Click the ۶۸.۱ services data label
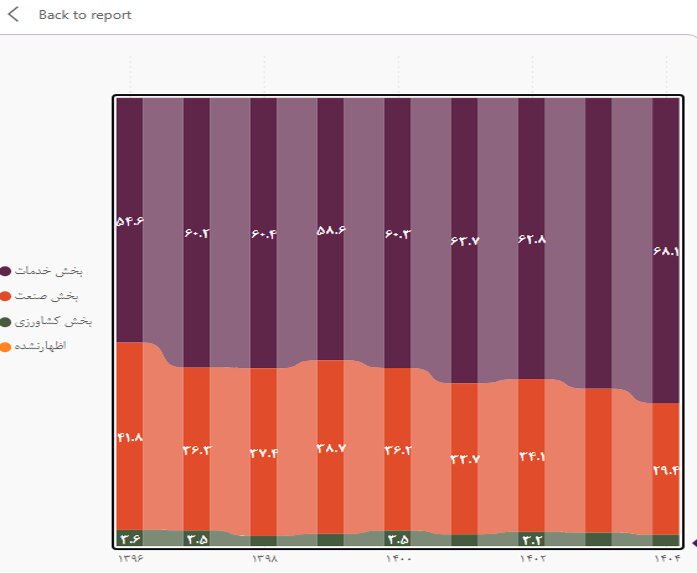This screenshot has width=697, height=573. [666, 251]
